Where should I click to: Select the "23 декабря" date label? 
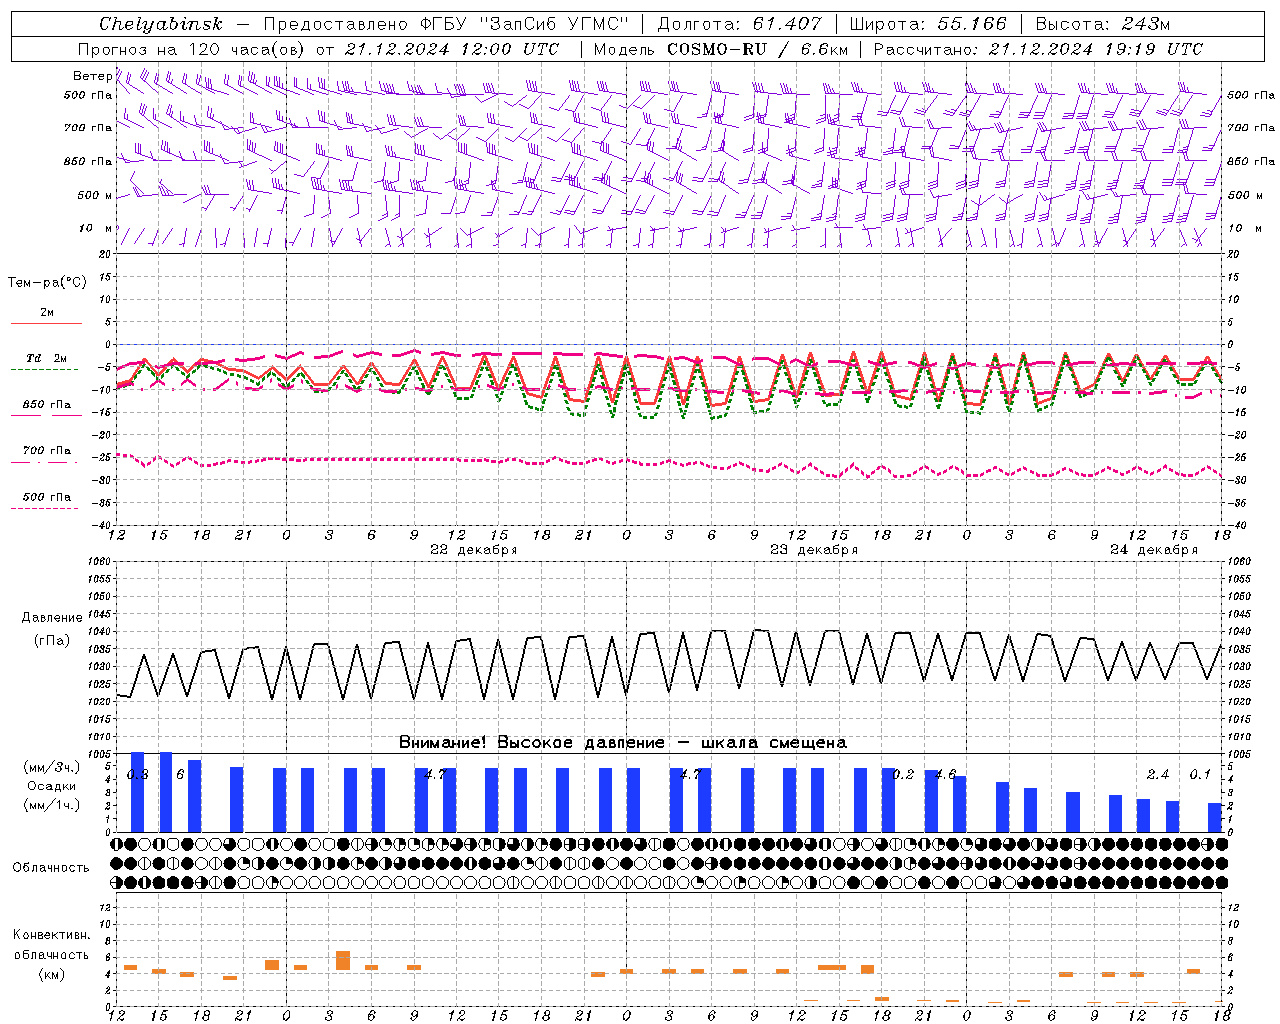coord(814,550)
